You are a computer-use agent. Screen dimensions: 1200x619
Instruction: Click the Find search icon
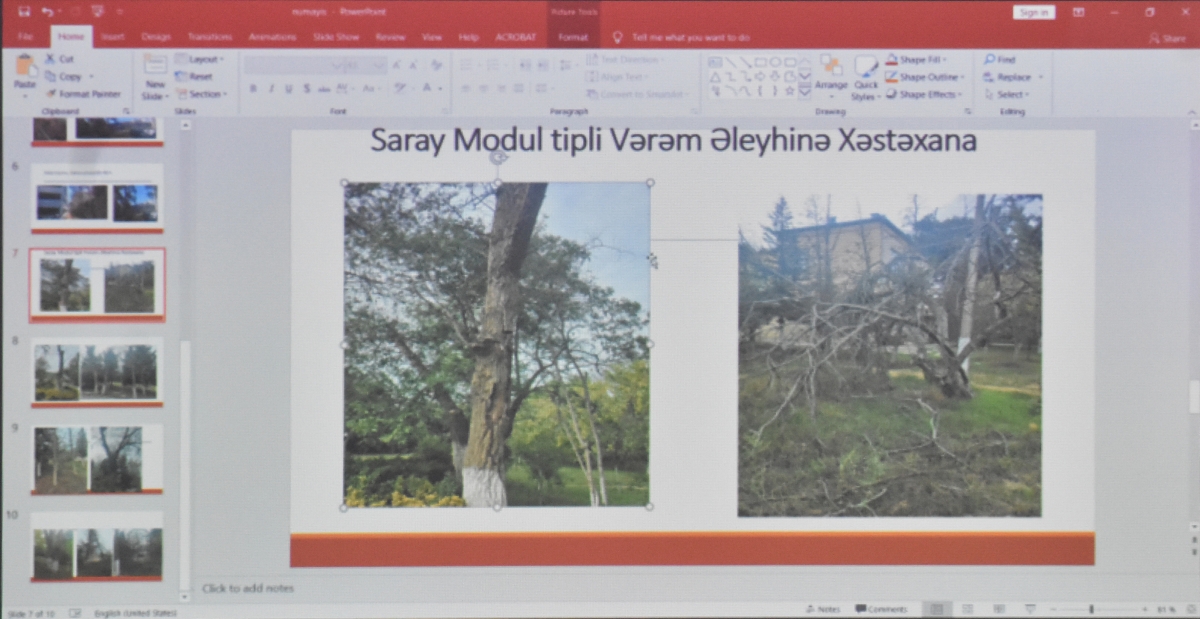990,60
